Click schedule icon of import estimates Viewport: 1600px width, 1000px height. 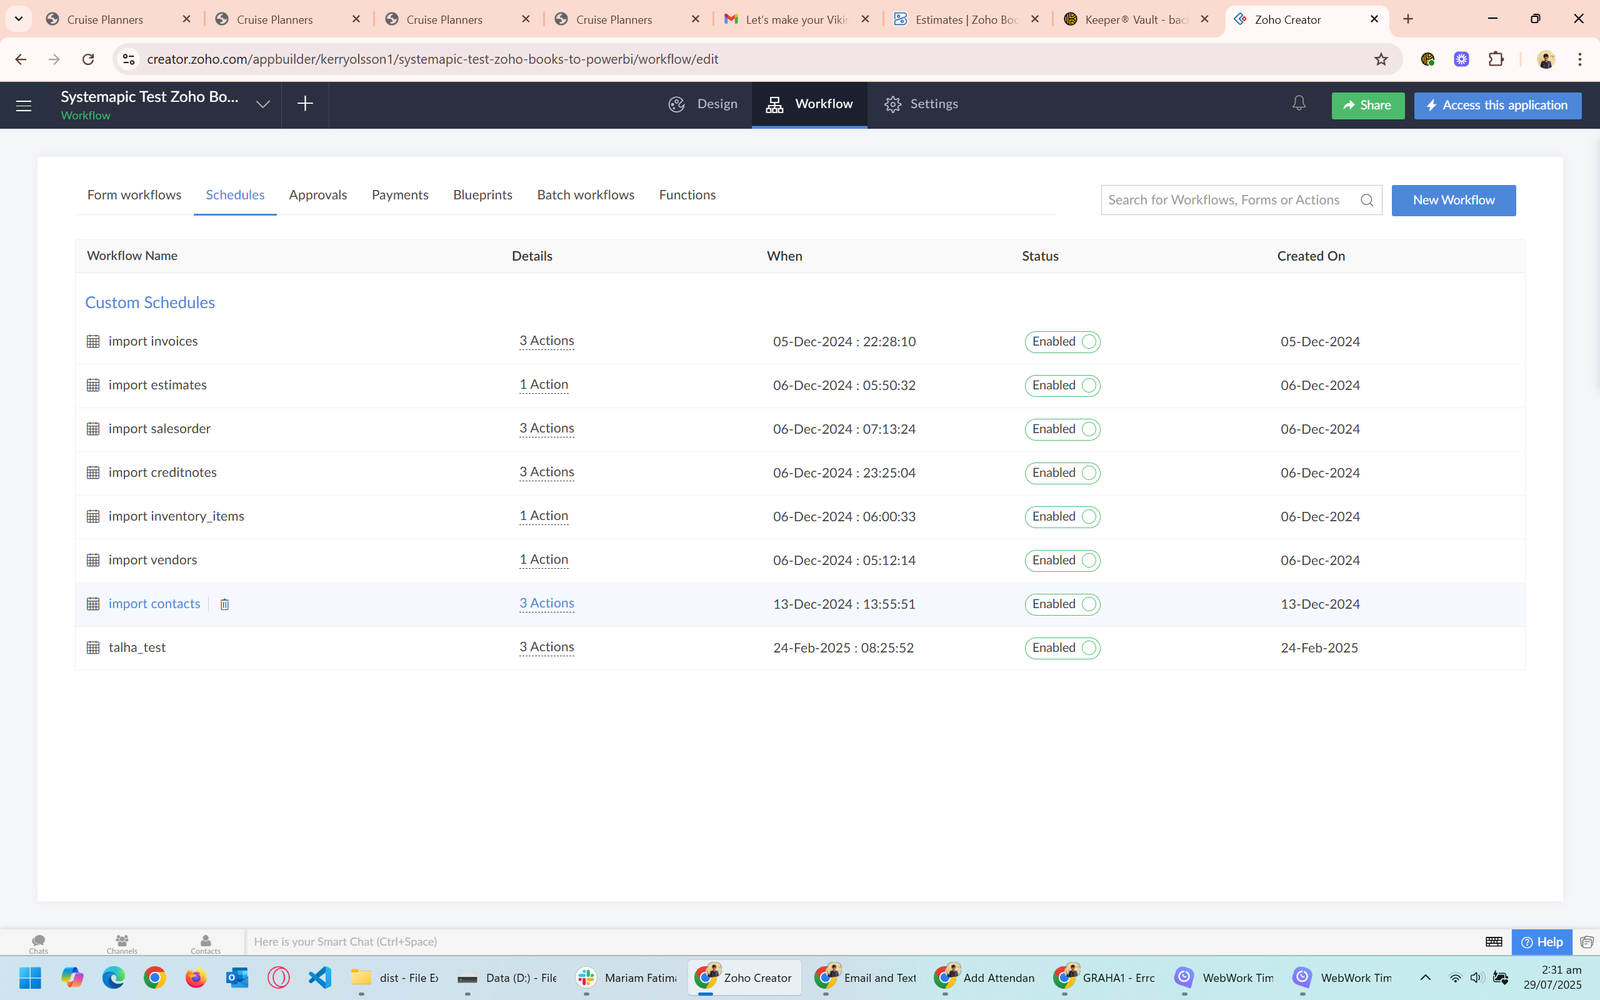pos(93,385)
